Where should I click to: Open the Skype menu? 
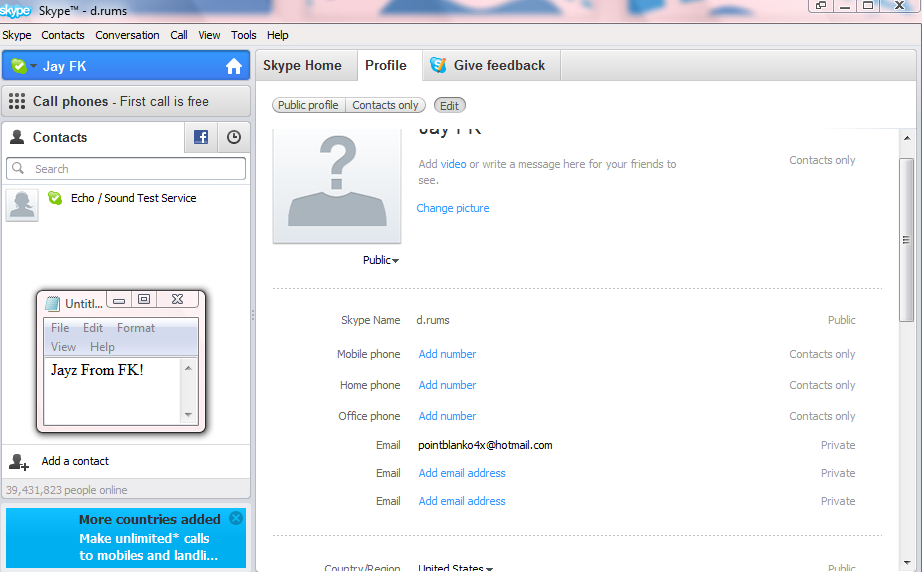pos(16,35)
